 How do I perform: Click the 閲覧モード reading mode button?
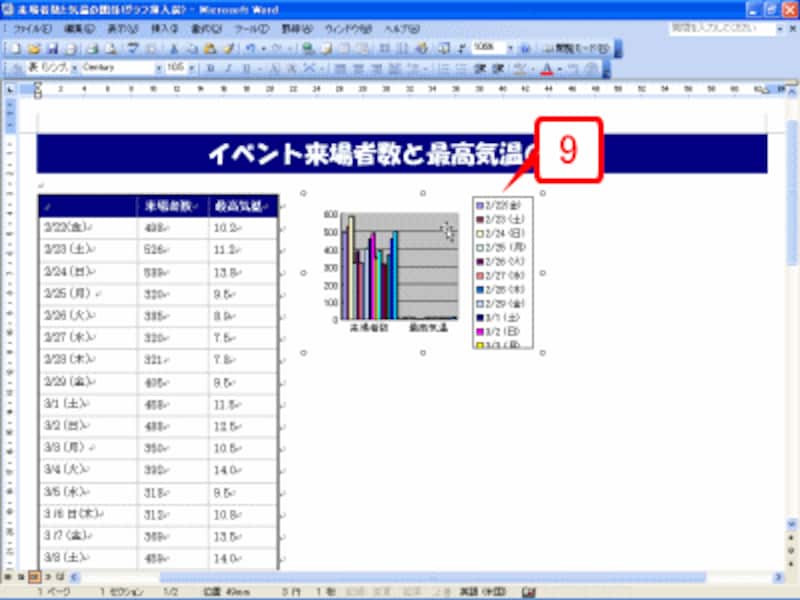pos(575,47)
